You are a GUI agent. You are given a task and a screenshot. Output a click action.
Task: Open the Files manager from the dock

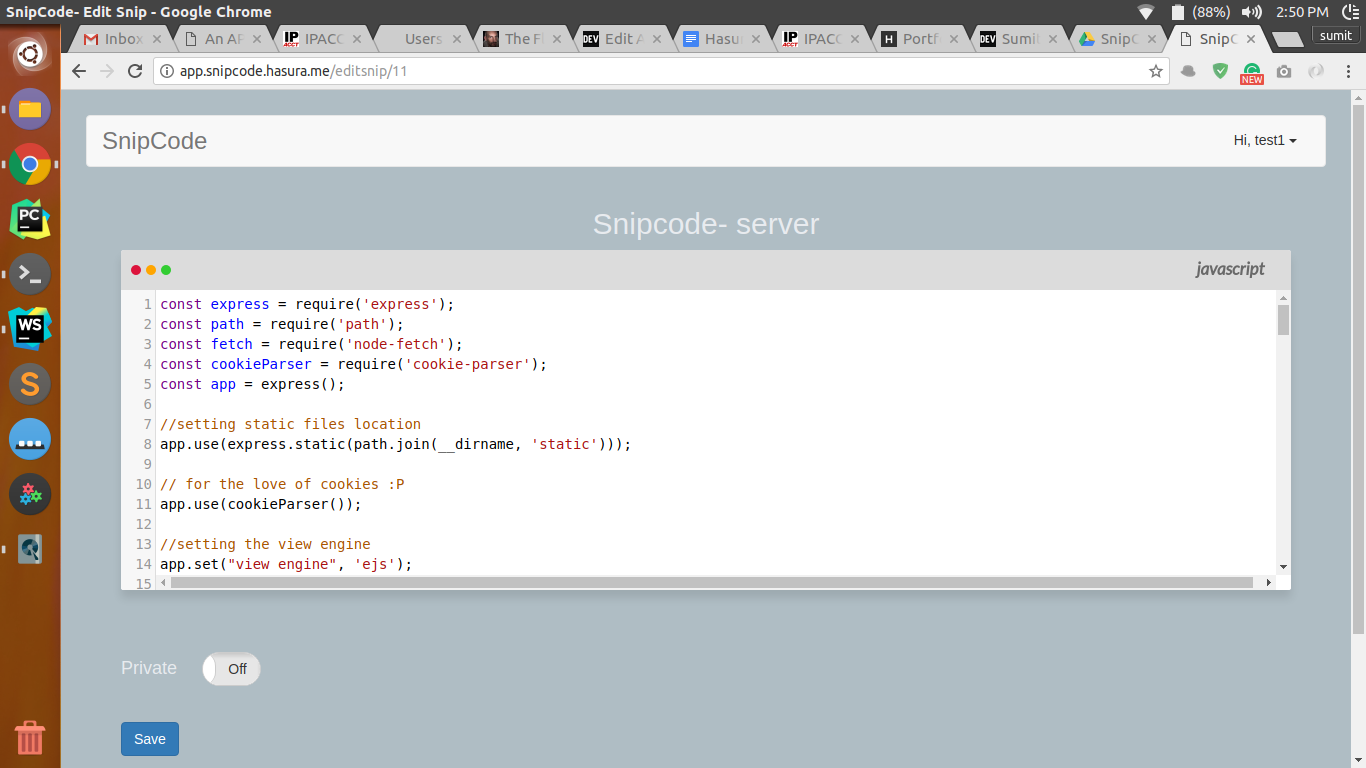coord(30,108)
